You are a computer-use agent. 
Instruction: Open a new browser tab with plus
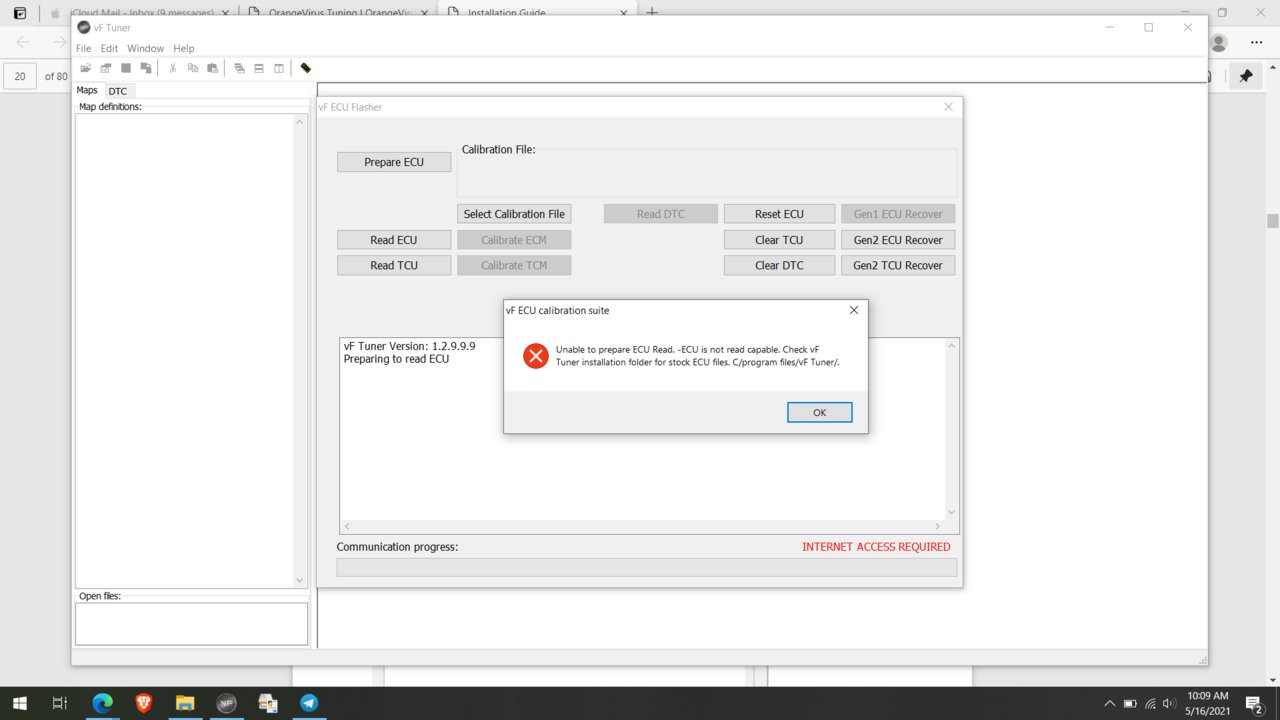652,12
